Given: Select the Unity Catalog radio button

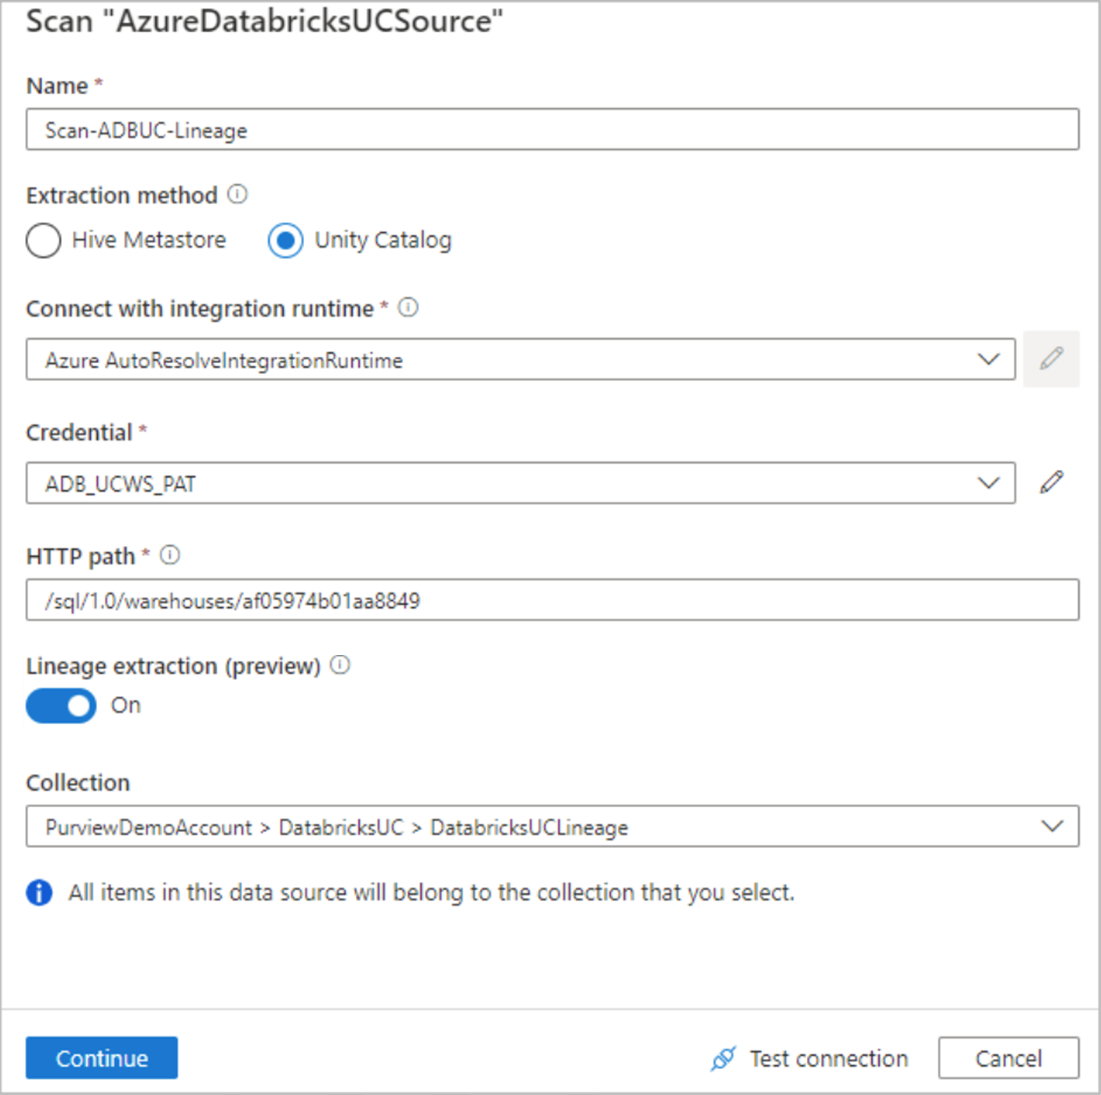Looking at the screenshot, I should pos(285,241).
